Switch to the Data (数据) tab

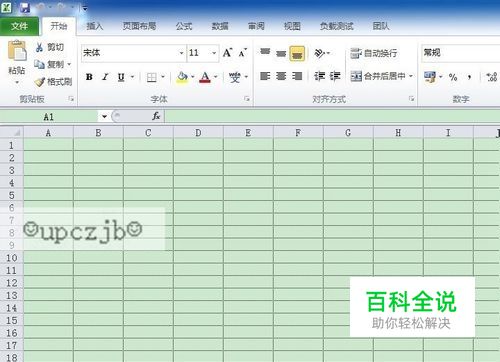pos(220,26)
